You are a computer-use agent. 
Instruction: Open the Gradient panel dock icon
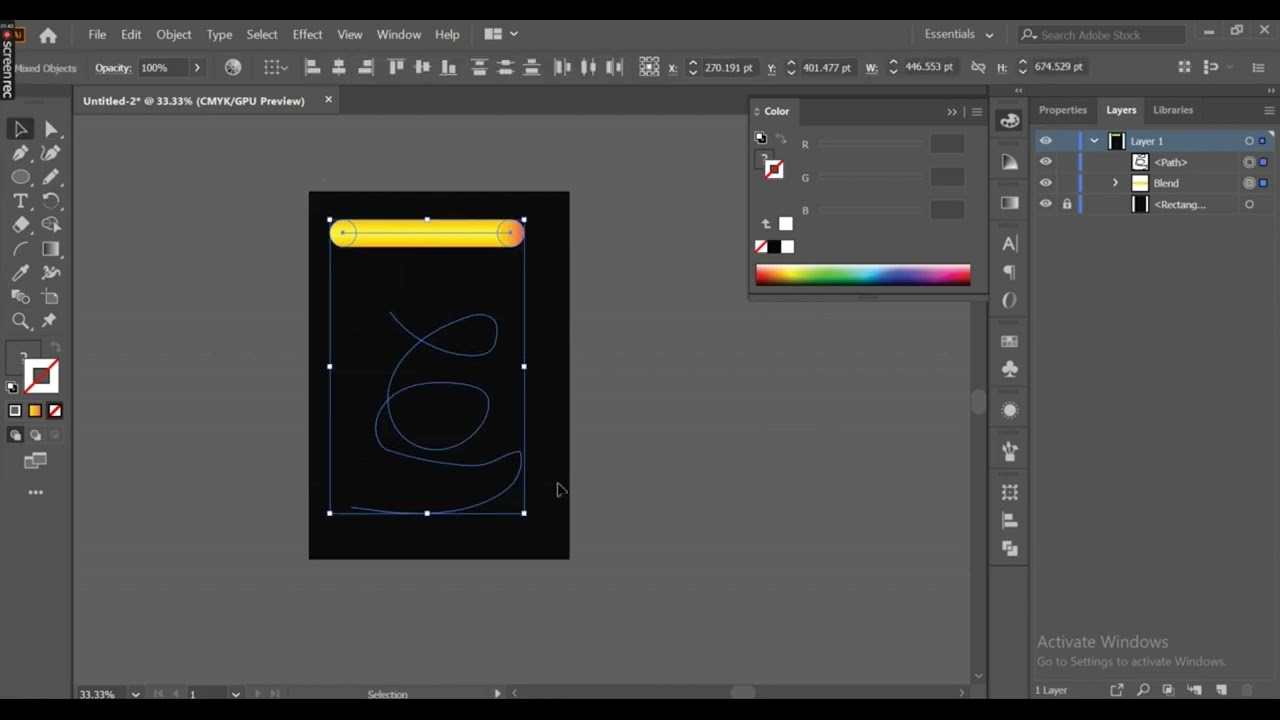(1010, 203)
